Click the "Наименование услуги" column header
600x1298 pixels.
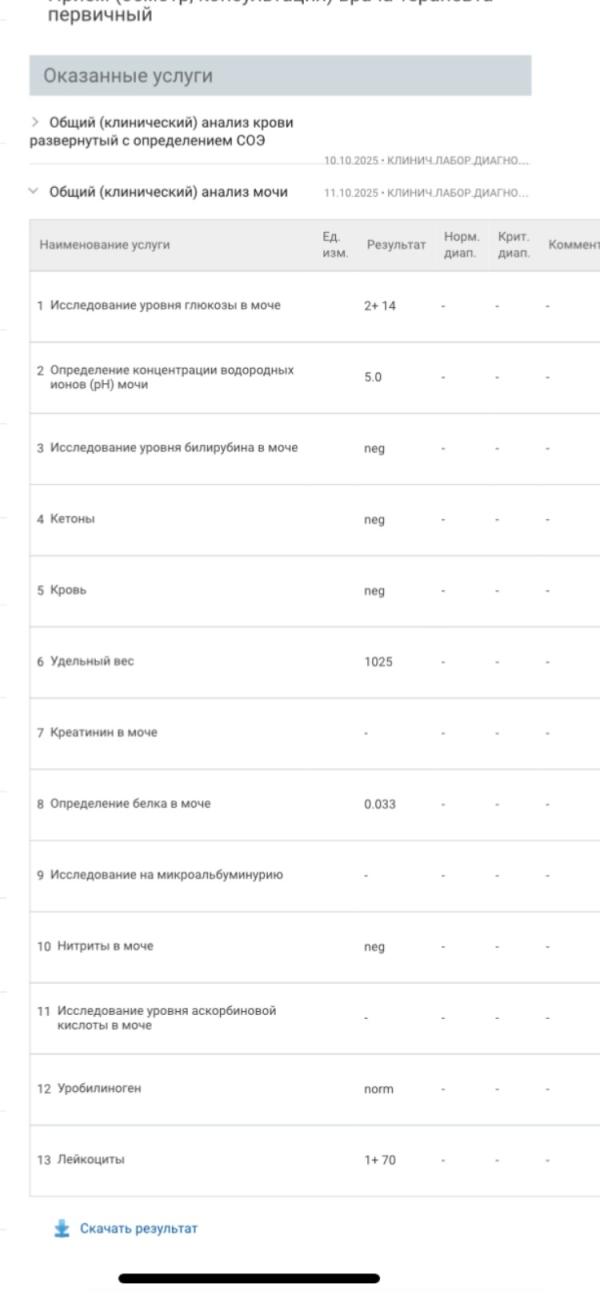(104, 244)
